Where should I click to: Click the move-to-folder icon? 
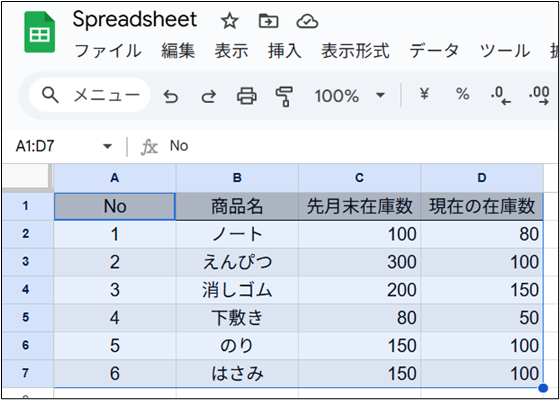(x=268, y=22)
